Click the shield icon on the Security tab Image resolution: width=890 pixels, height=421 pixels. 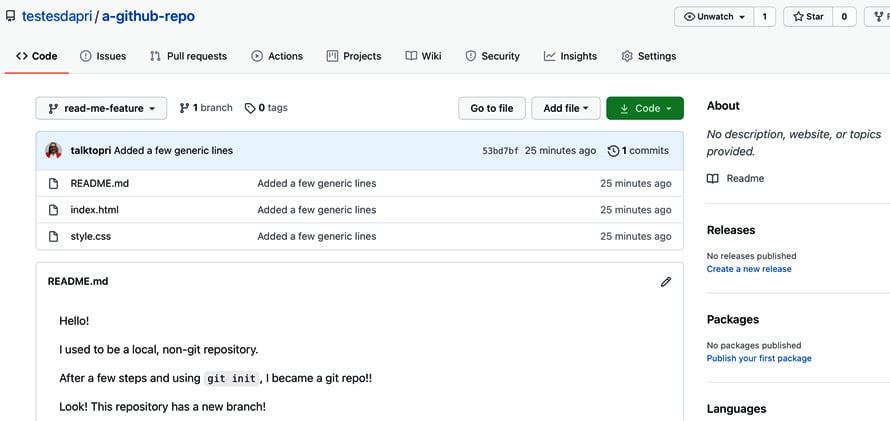(471, 56)
